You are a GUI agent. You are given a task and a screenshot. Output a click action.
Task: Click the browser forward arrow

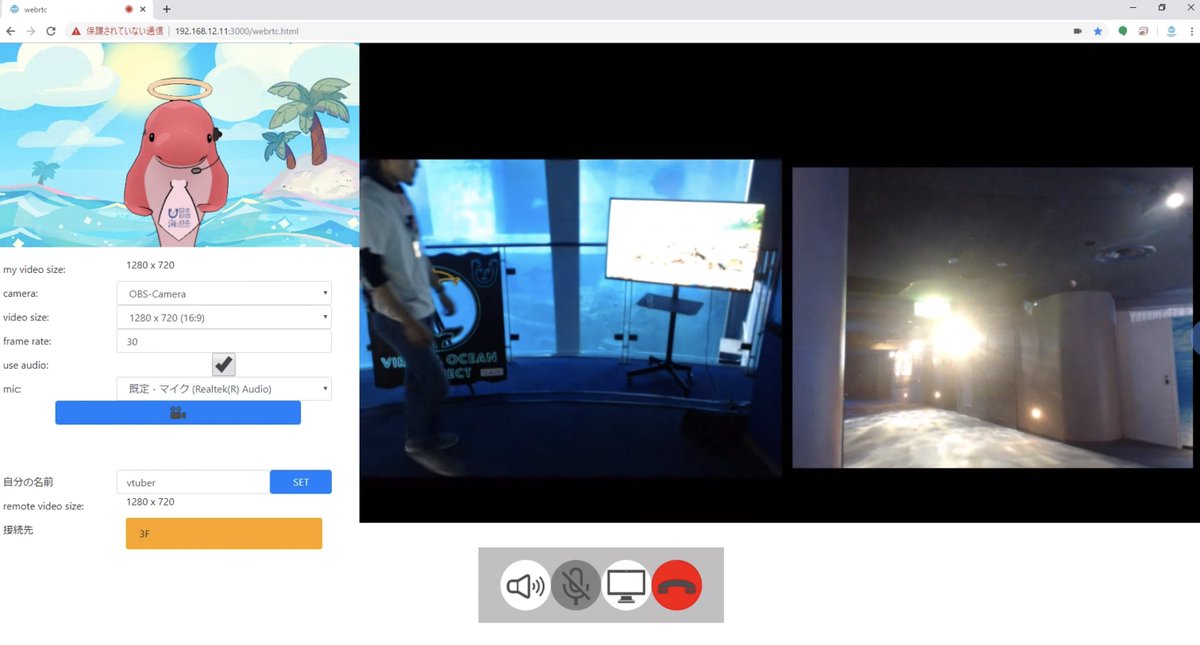(x=31, y=31)
